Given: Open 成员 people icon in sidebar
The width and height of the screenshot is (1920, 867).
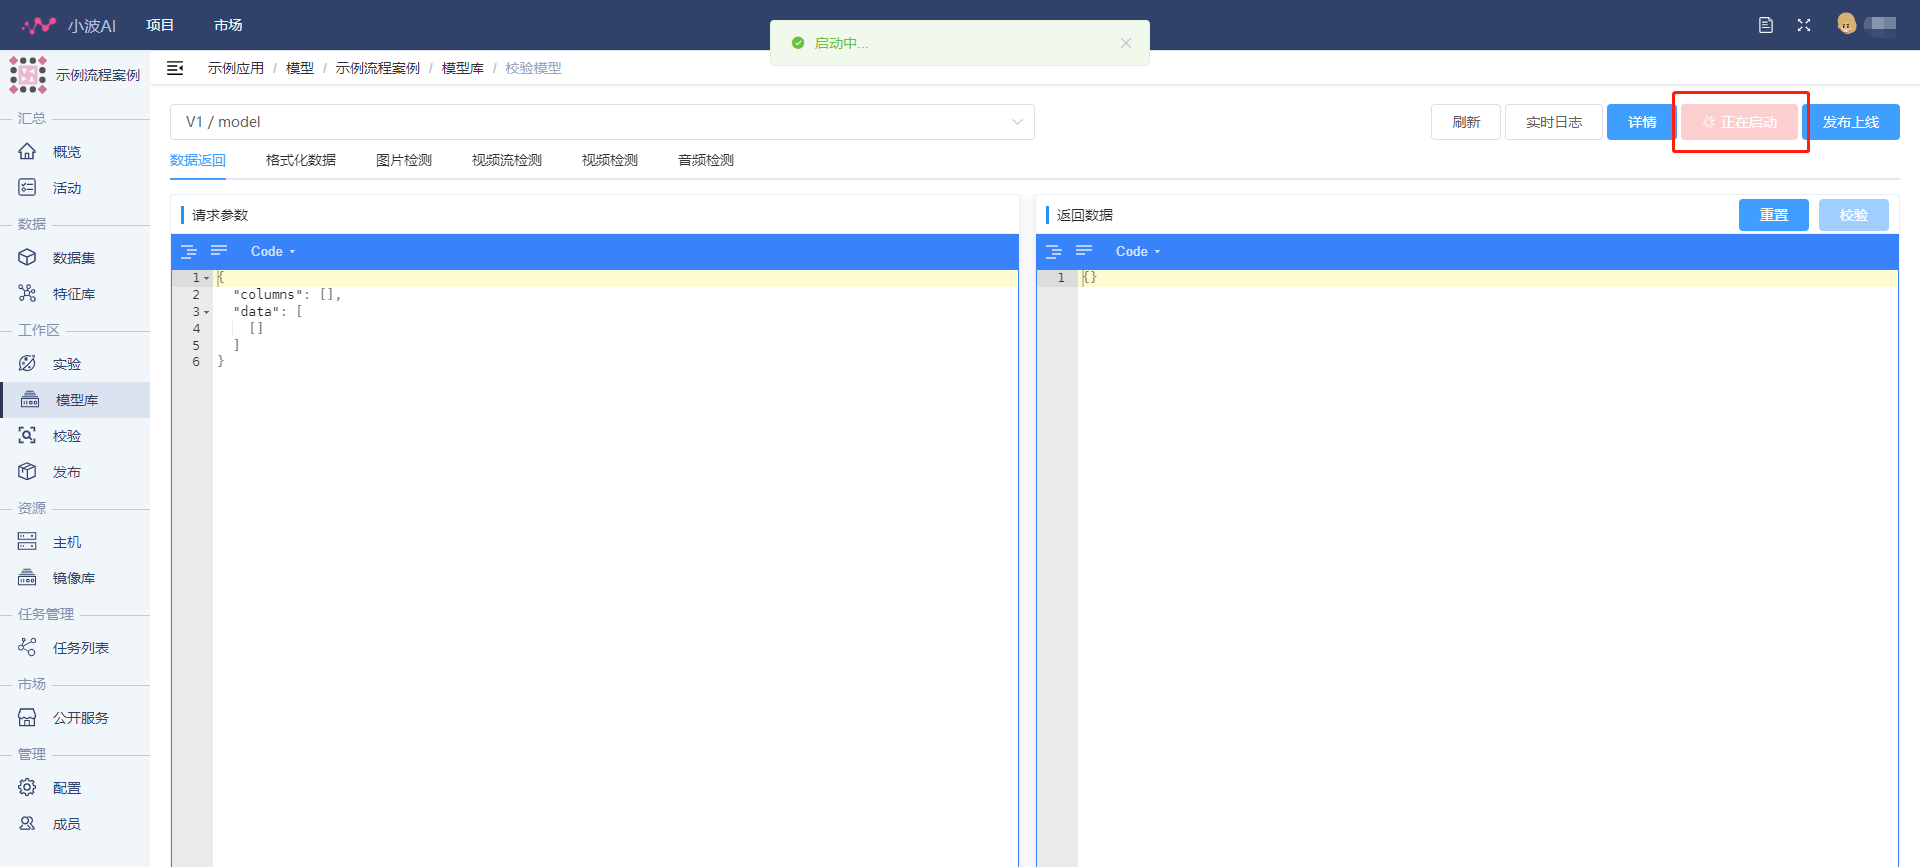Looking at the screenshot, I should click(27, 824).
